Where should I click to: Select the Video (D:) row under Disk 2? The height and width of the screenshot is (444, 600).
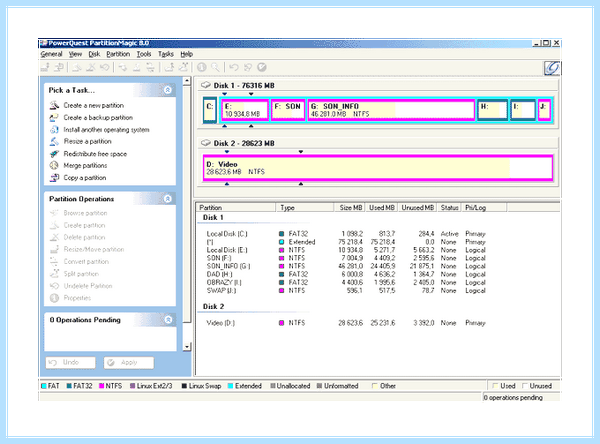coord(346,323)
